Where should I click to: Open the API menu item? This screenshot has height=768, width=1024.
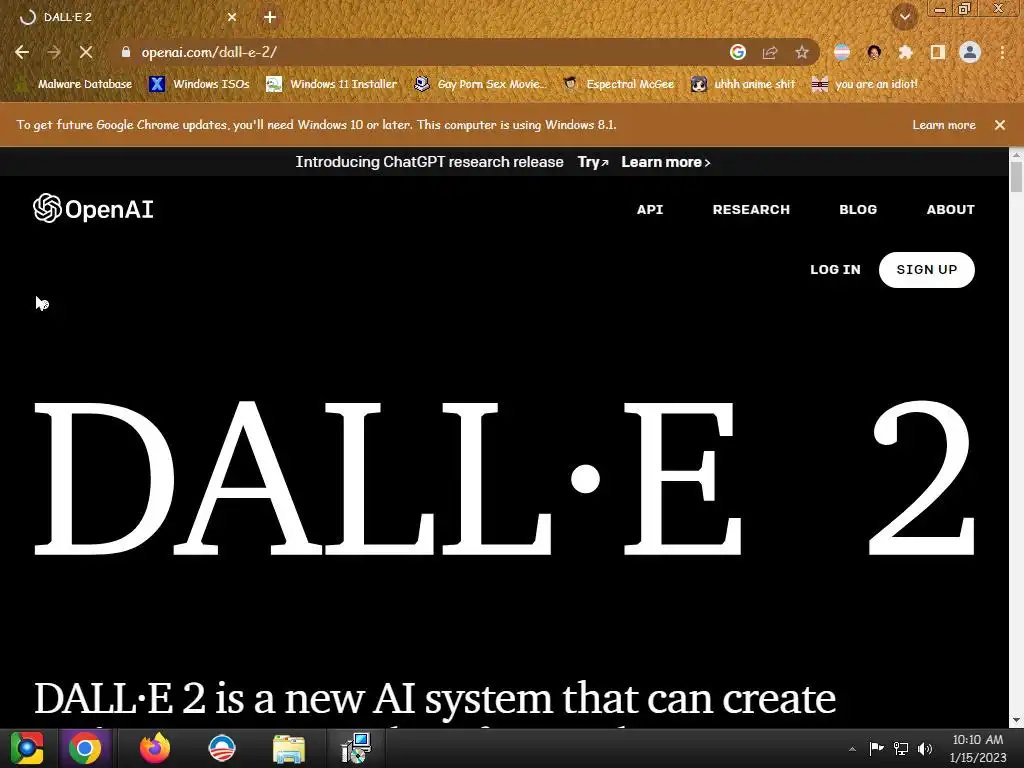click(650, 210)
